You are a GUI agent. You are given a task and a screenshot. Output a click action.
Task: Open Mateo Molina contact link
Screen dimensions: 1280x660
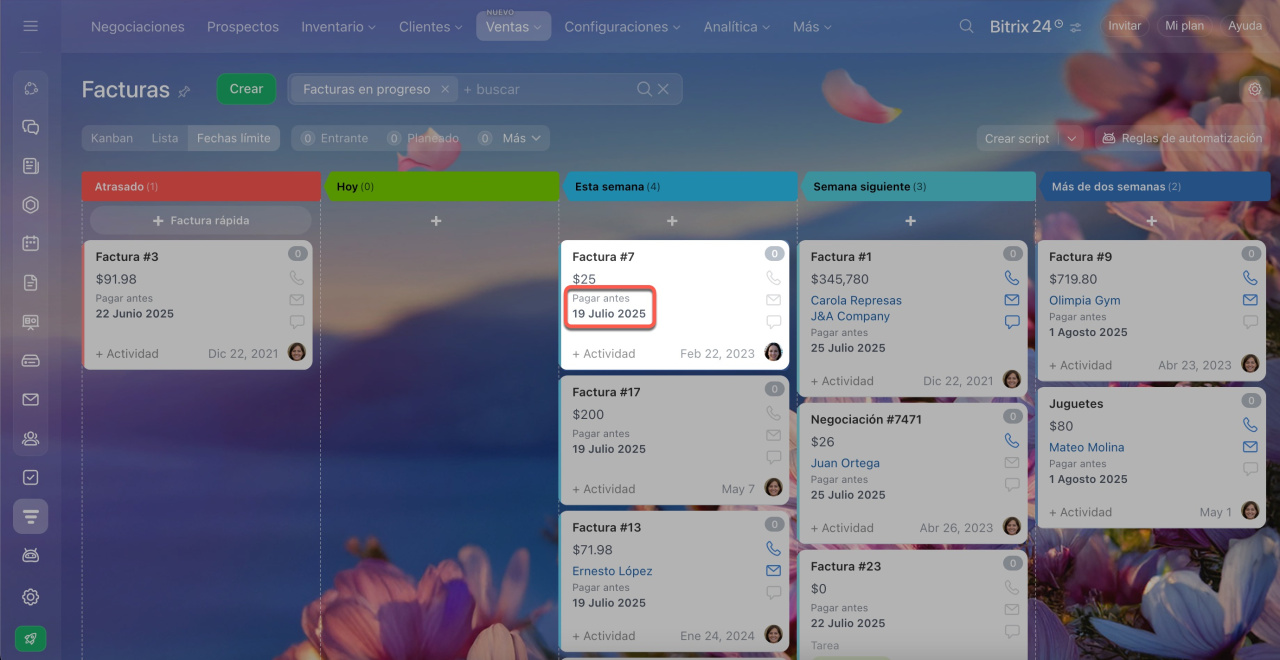click(x=1087, y=447)
